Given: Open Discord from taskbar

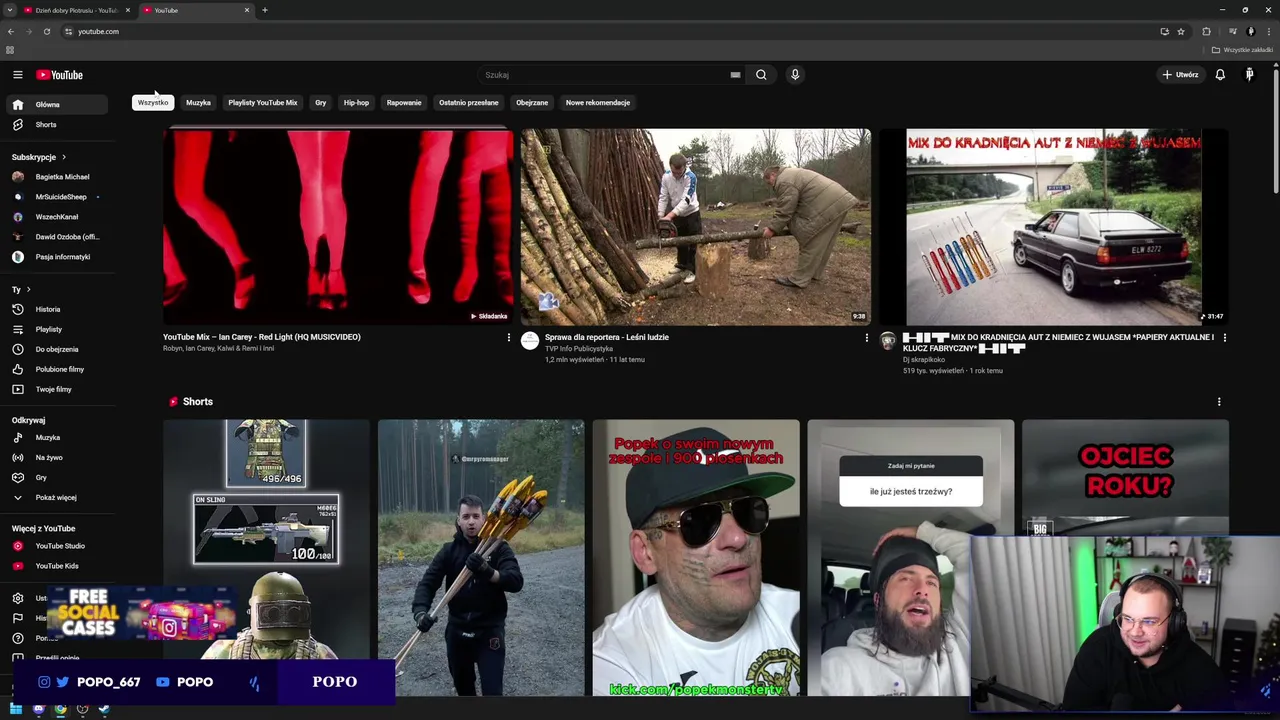Looking at the screenshot, I should click(x=38, y=709).
